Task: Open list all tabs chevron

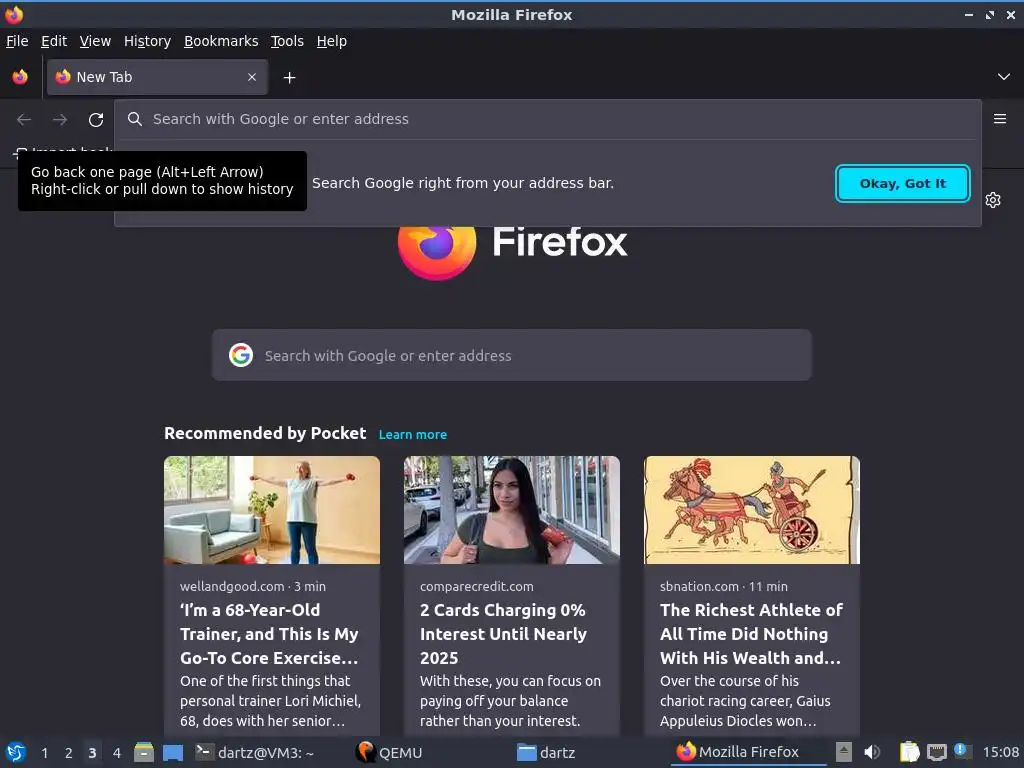Action: click(1004, 77)
